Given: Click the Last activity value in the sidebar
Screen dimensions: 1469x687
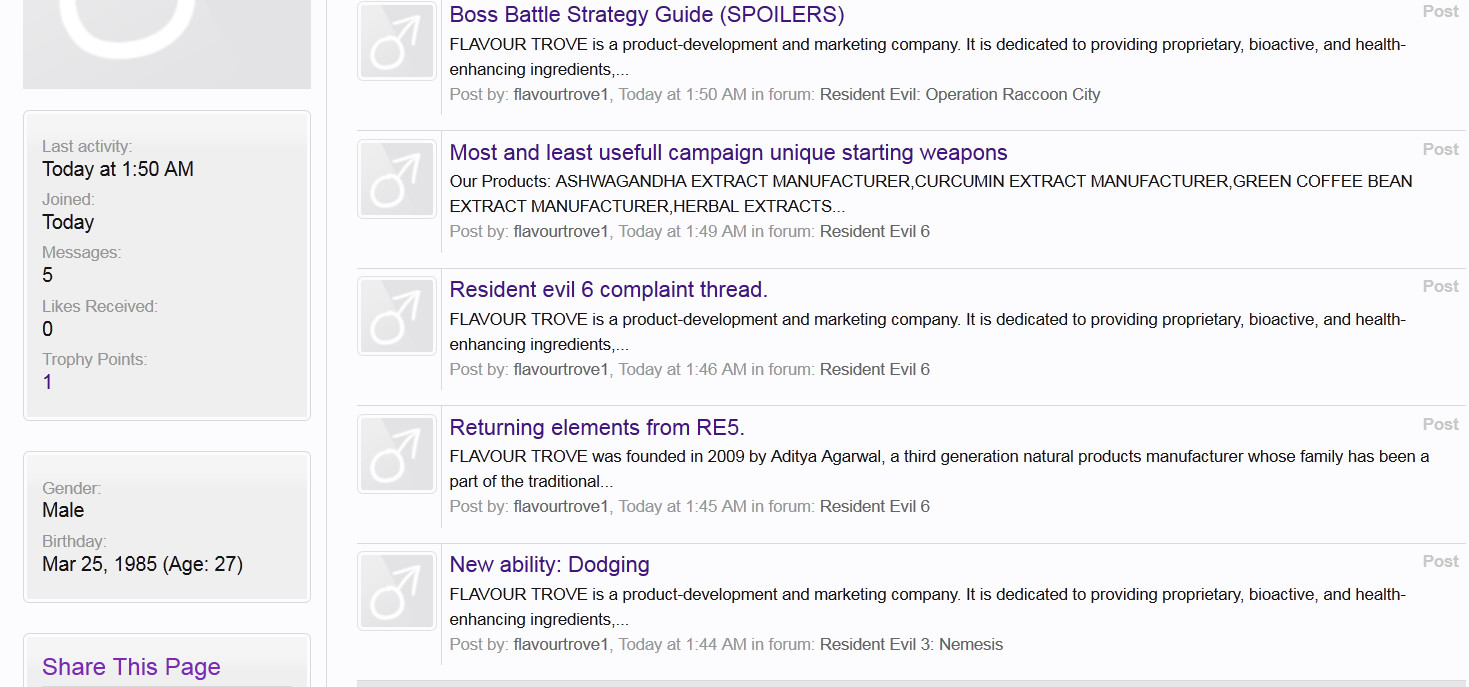Looking at the screenshot, I should pyautogui.click(x=118, y=169).
